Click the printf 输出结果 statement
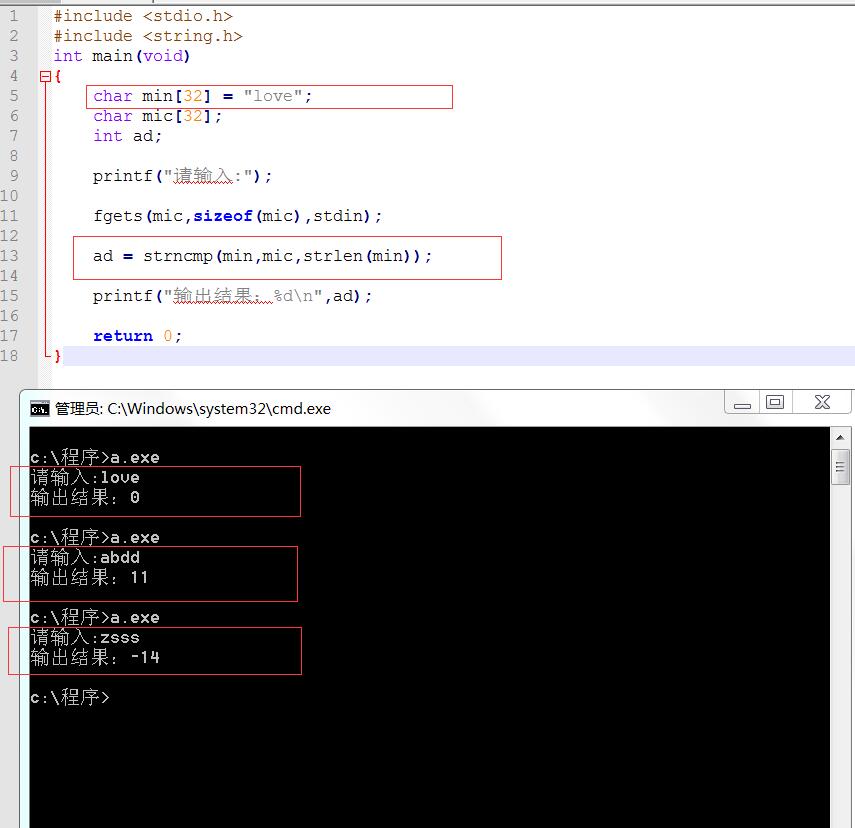 tap(232, 296)
